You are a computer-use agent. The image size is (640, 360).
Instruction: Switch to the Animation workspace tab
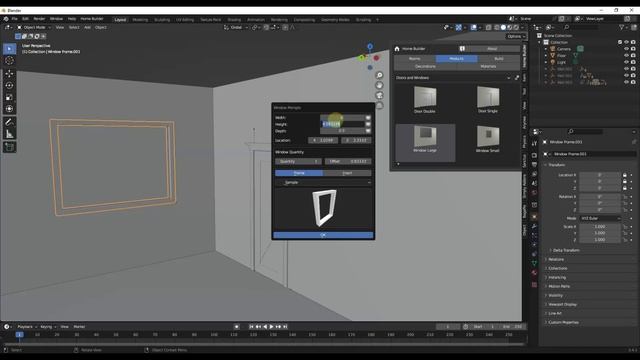[256, 20]
